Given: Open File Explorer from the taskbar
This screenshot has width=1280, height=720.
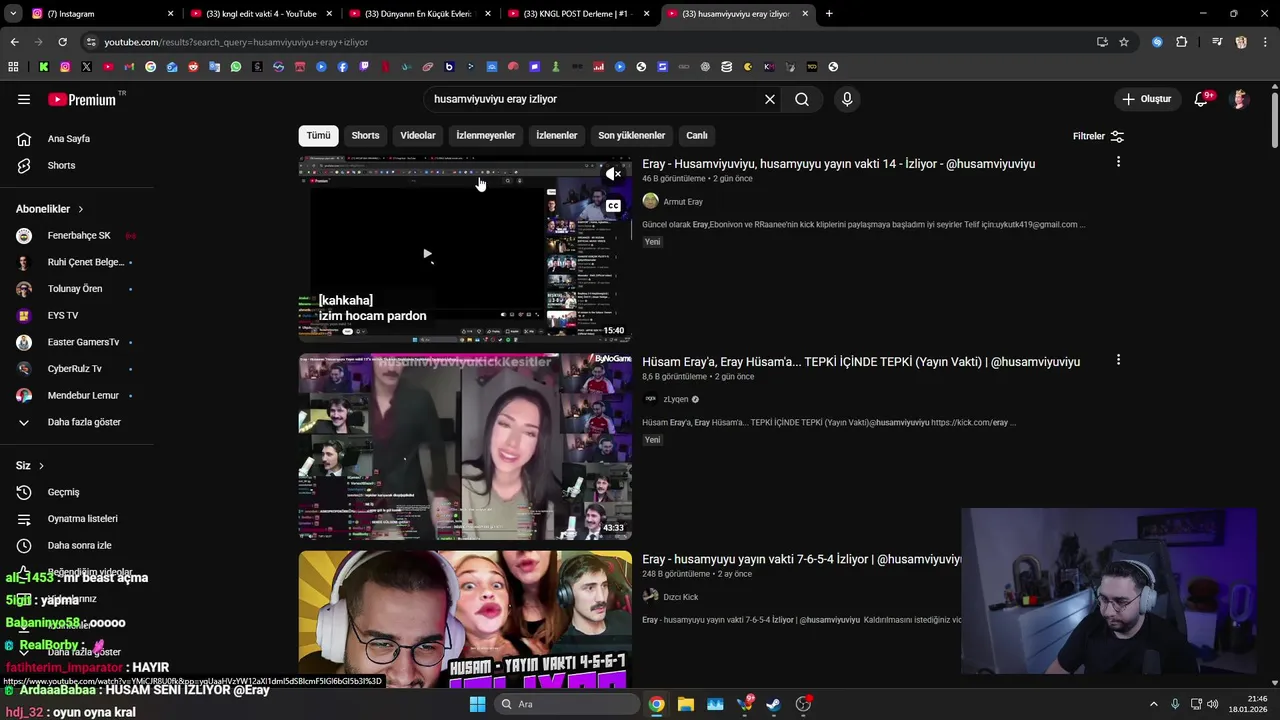Looking at the screenshot, I should coord(685,704).
